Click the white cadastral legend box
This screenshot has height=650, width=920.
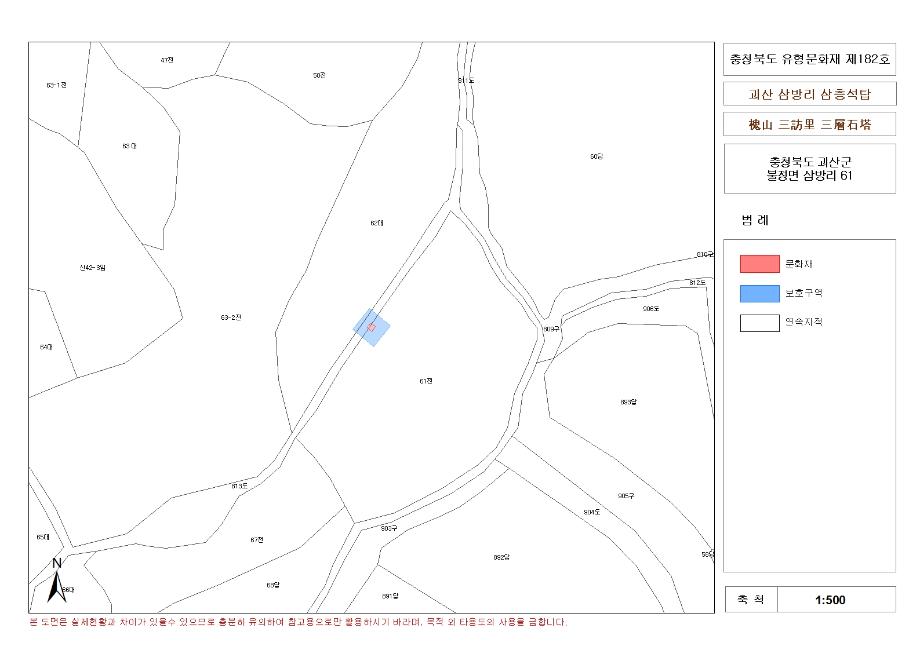pos(759,323)
